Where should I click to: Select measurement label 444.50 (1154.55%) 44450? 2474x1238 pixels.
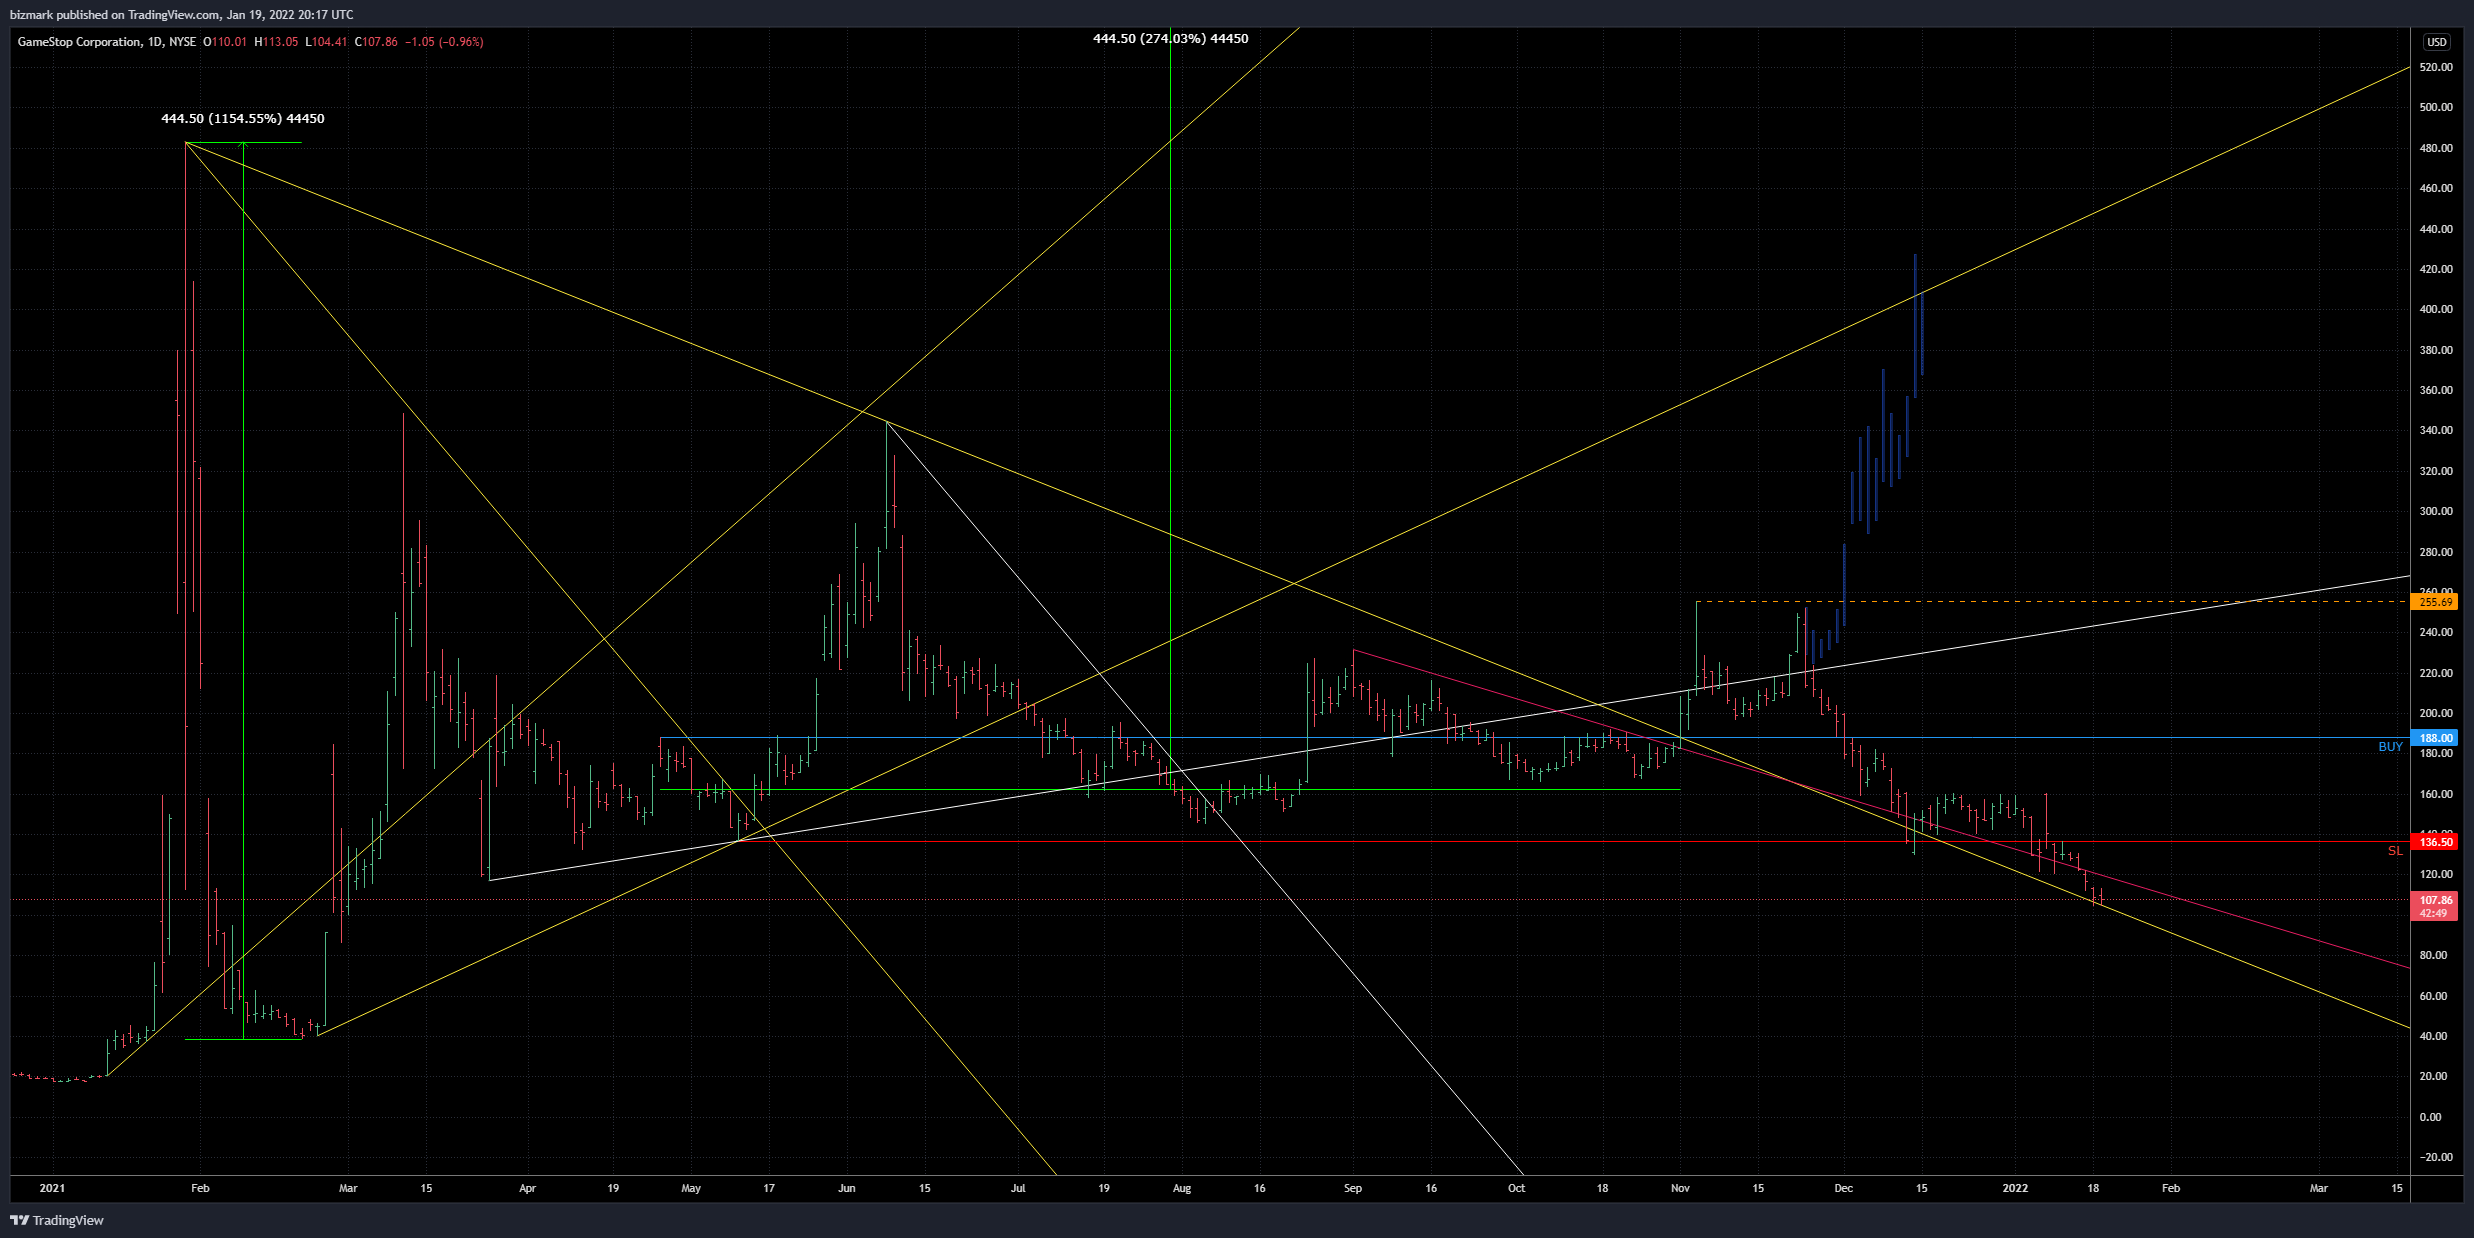(x=243, y=119)
